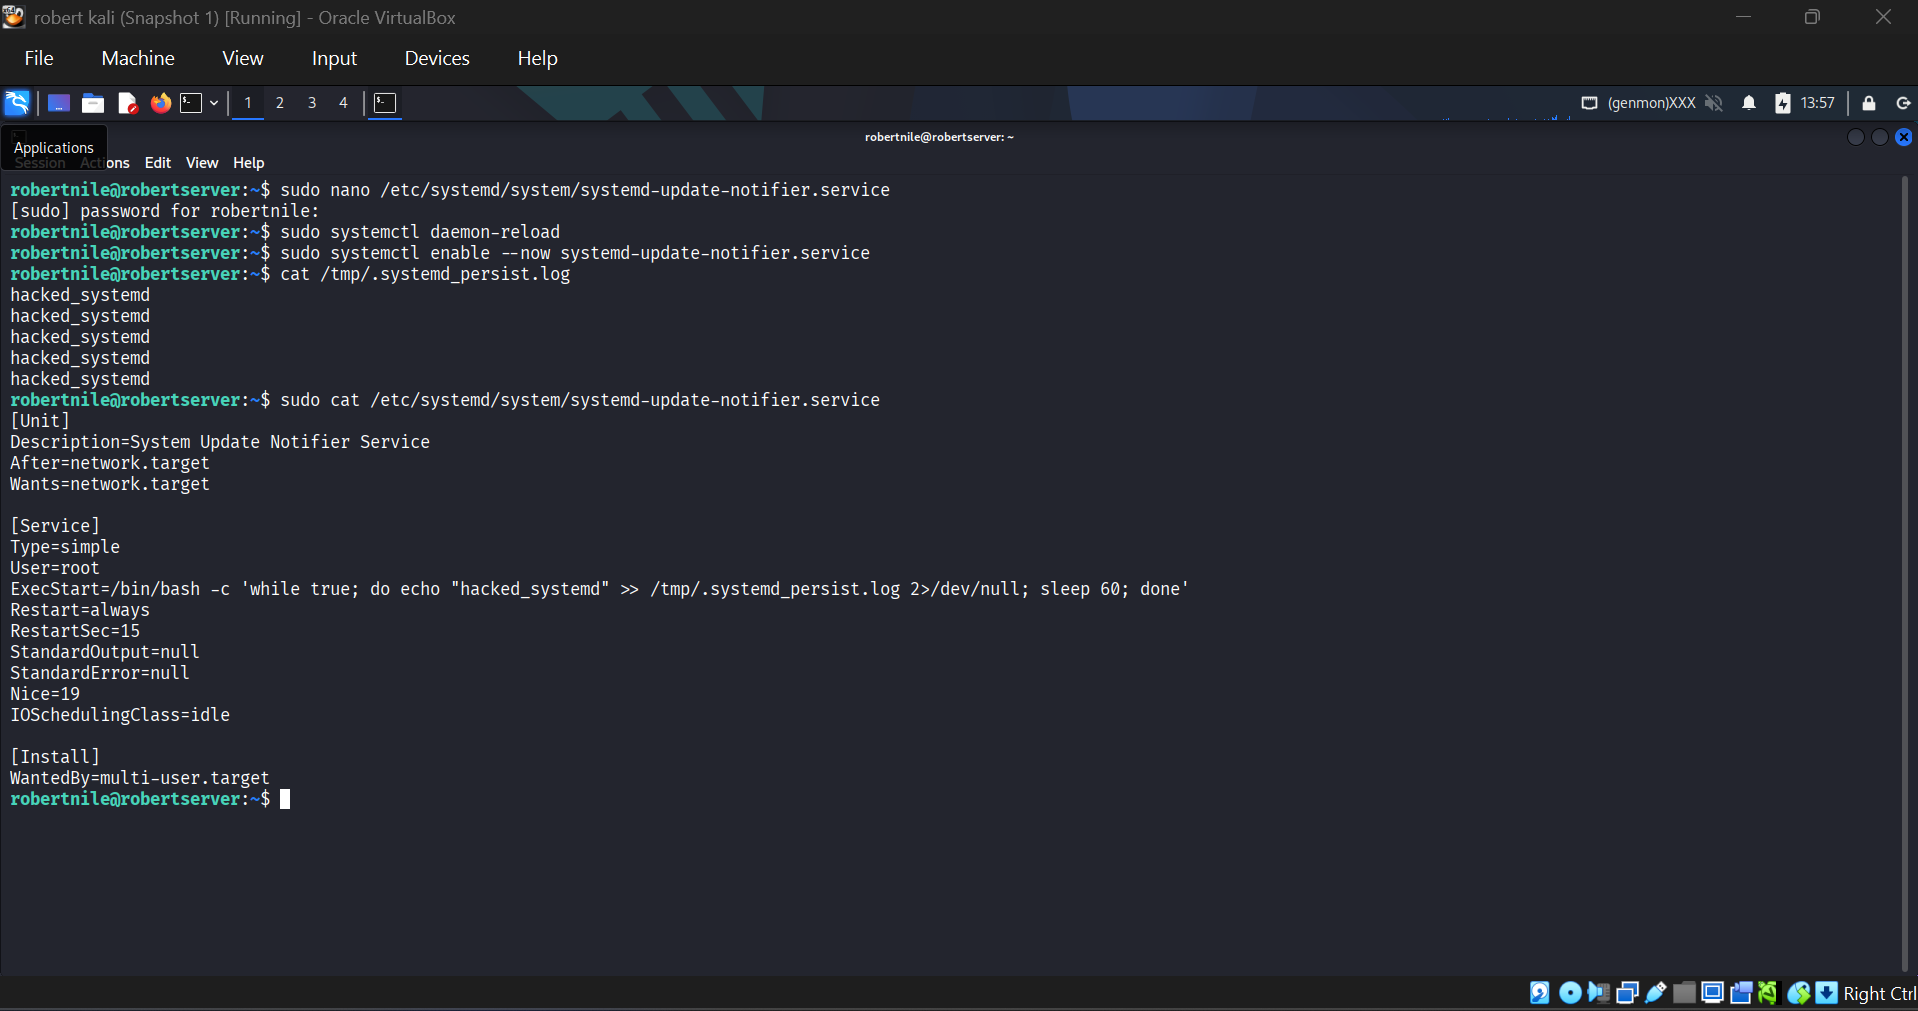Click the VirtualBox display status icon
Screen dimensions: 1918x1011
[x=1712, y=992]
